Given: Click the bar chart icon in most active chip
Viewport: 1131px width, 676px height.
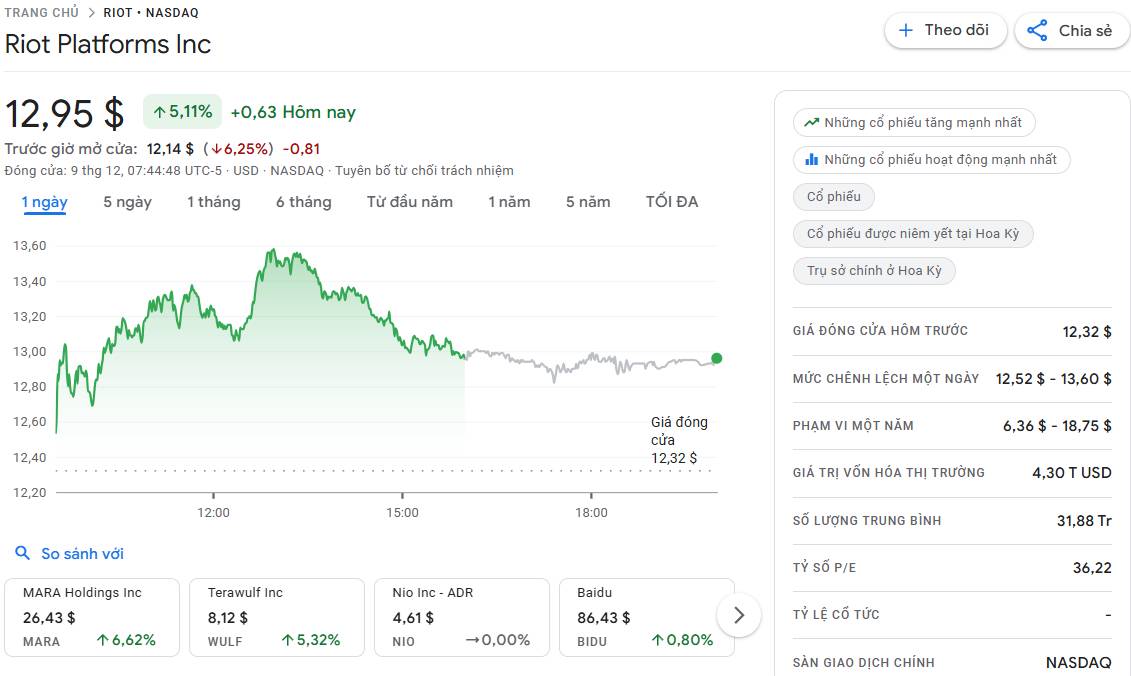Looking at the screenshot, I should 811,159.
